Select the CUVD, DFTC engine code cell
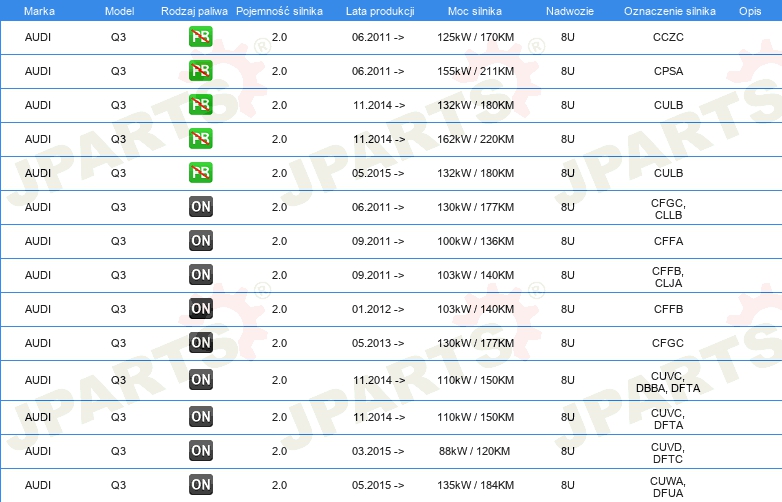The width and height of the screenshot is (782, 502). (x=668, y=453)
